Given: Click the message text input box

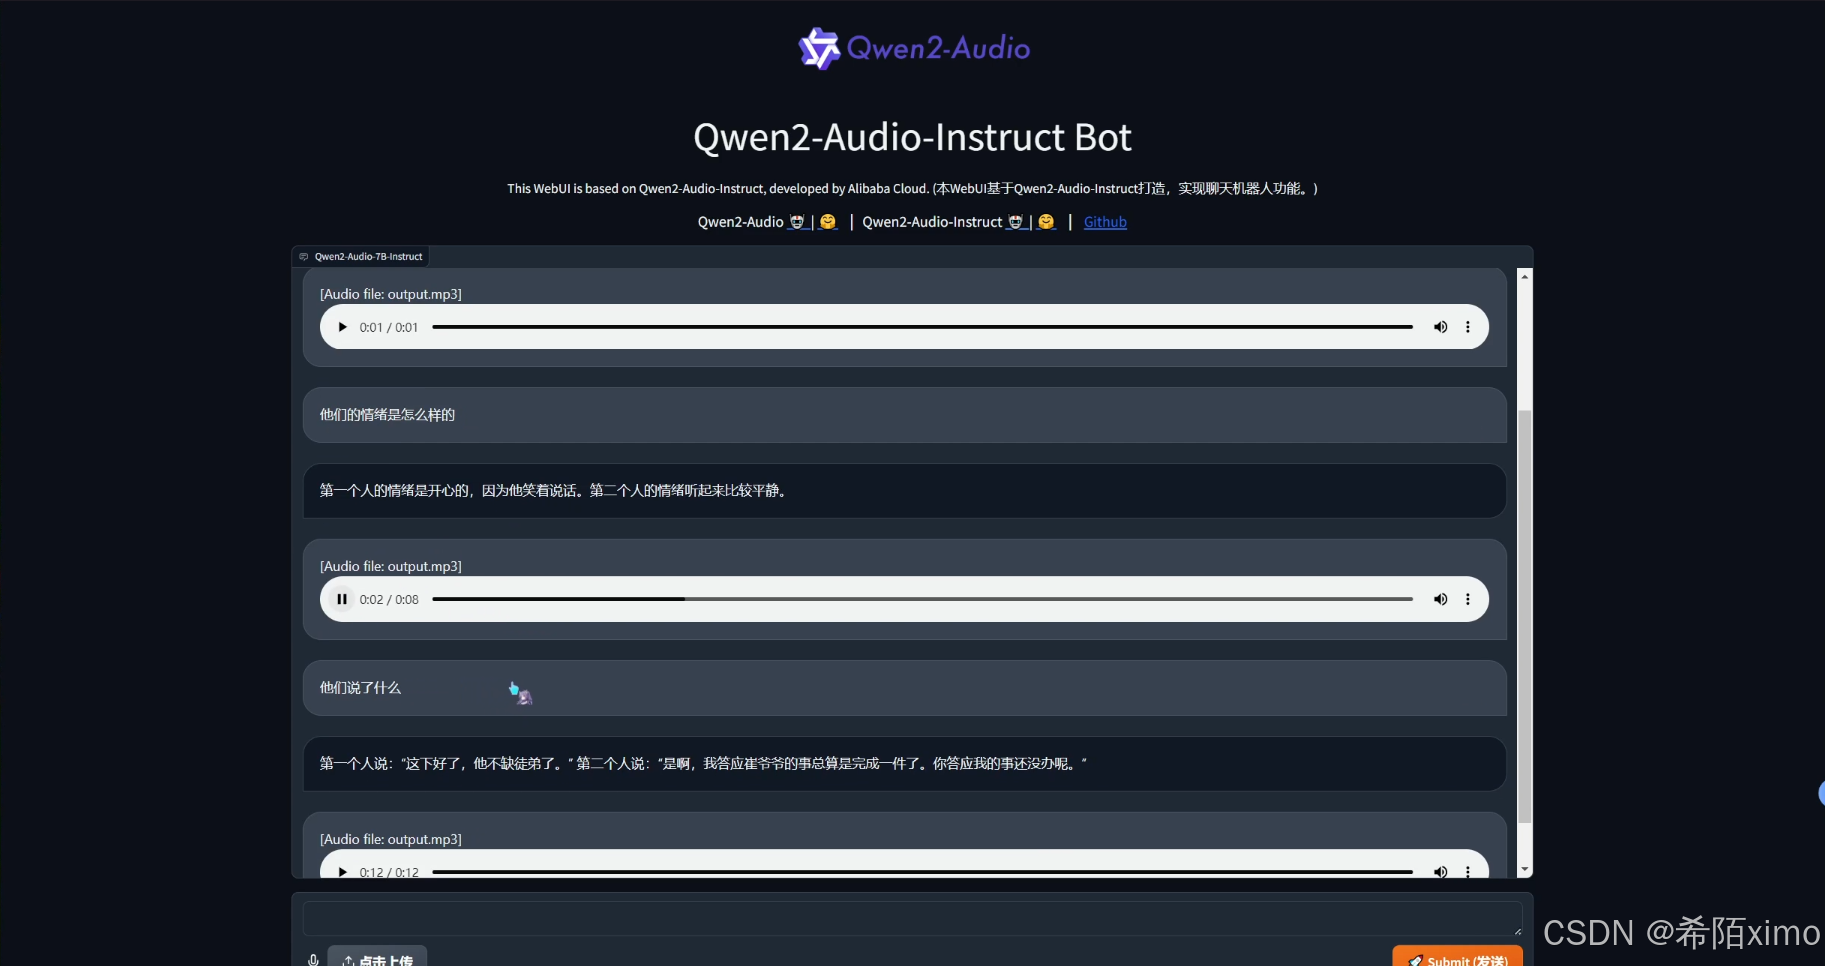Looking at the screenshot, I should pos(912,919).
